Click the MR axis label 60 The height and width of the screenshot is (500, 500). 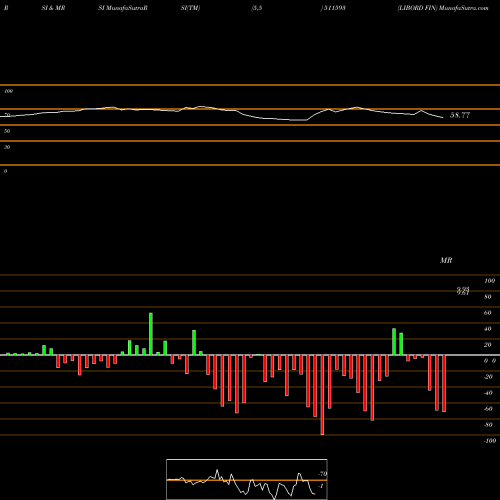pyautogui.click(x=488, y=313)
